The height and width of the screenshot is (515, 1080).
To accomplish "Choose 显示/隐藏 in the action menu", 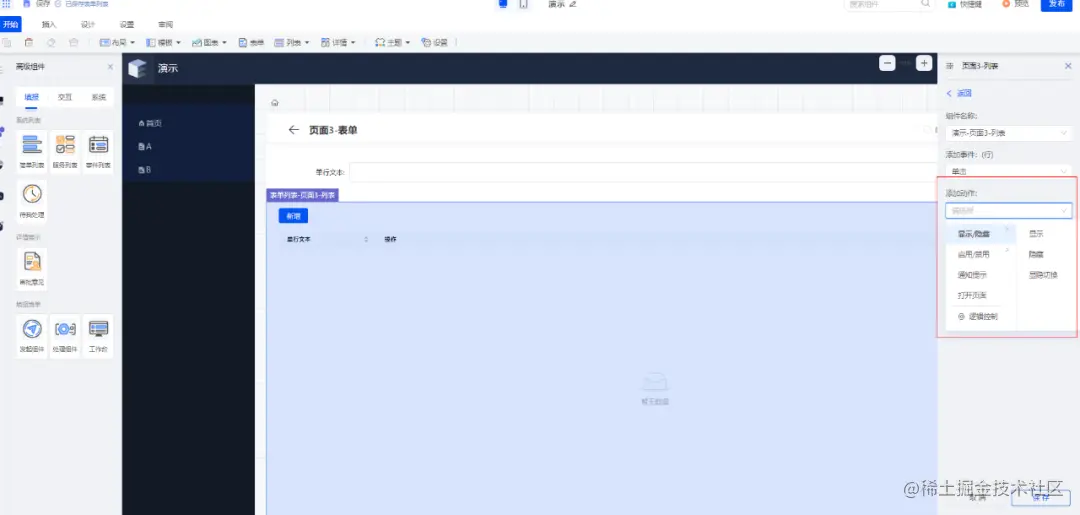I will (x=981, y=235).
